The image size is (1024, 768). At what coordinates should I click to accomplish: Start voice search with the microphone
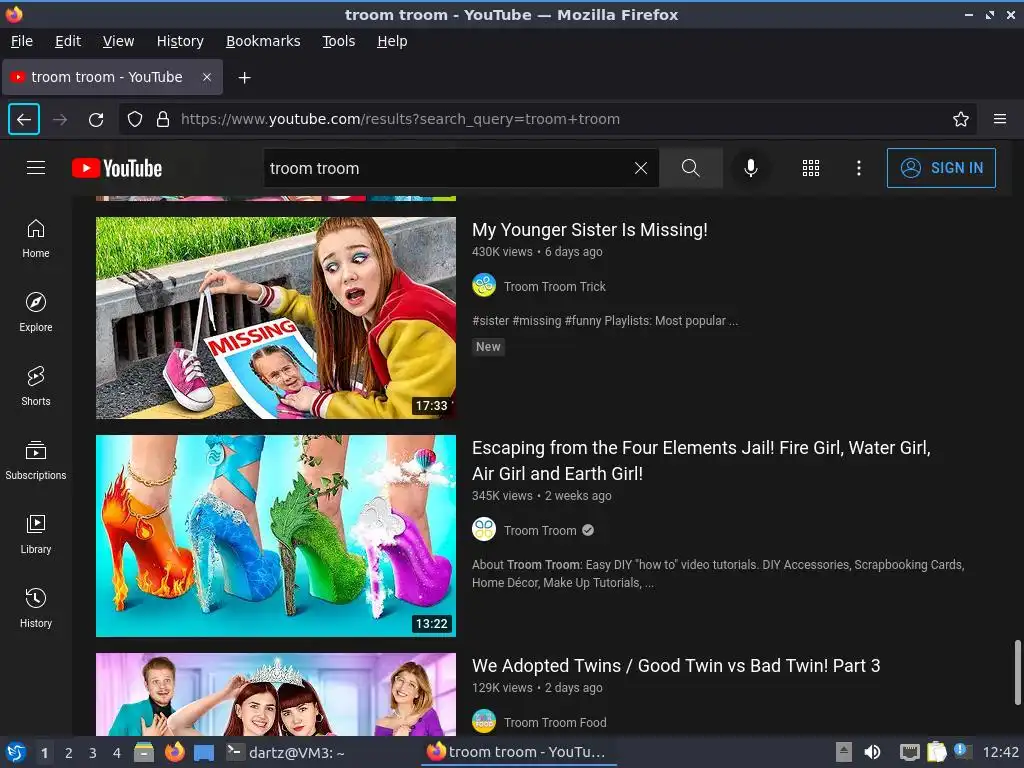(751, 168)
